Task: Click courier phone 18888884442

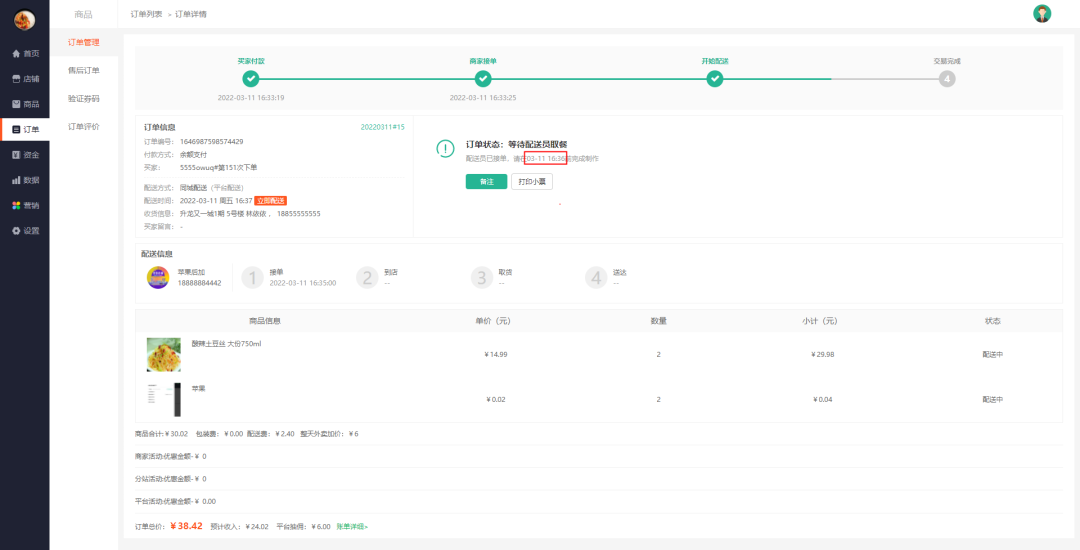Action: [200, 283]
